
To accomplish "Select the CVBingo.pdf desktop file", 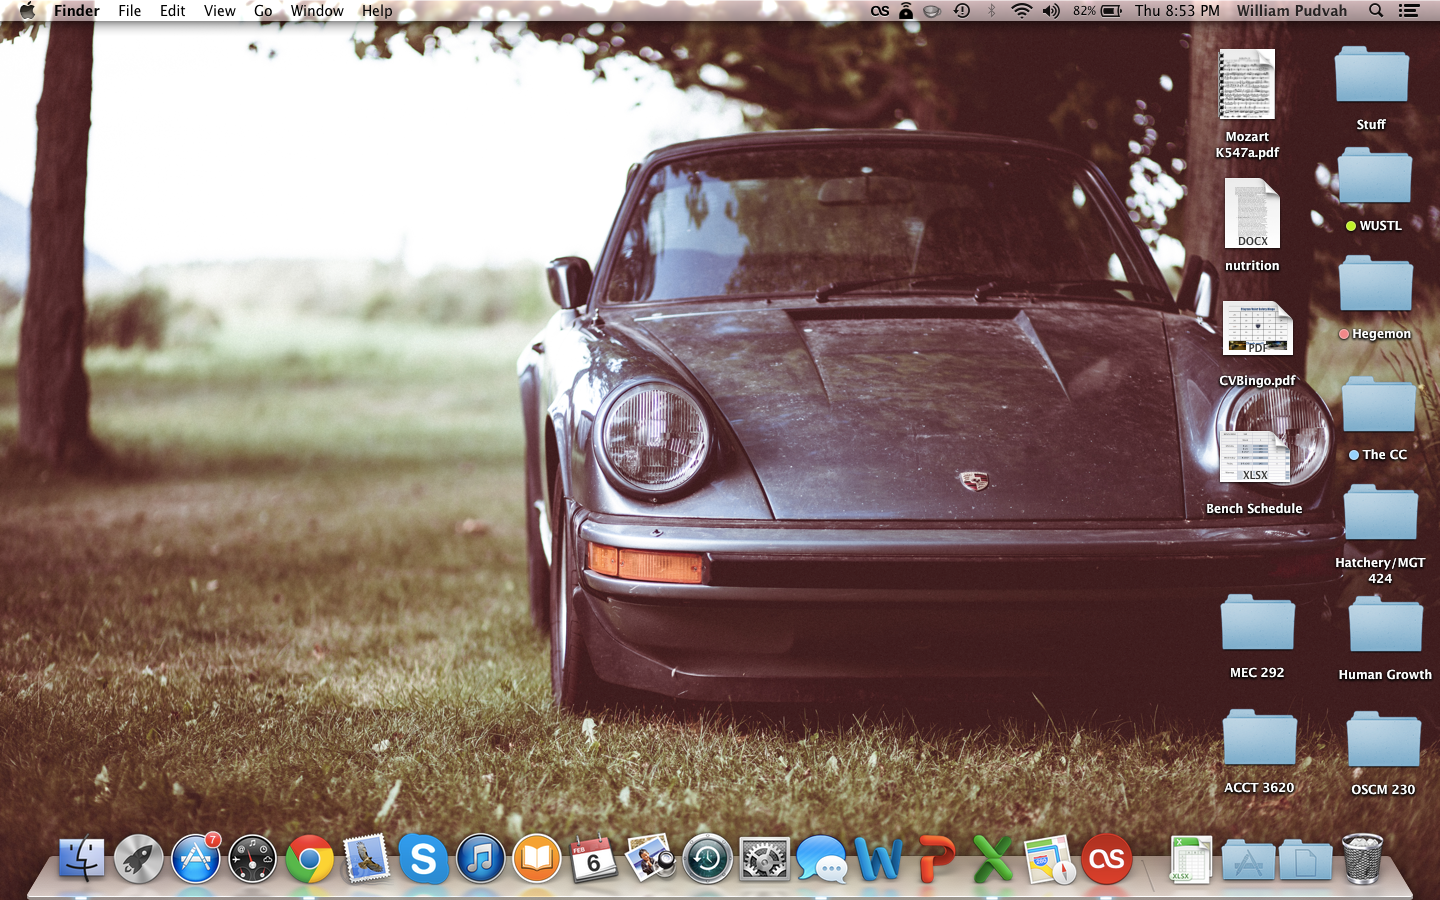I will (x=1257, y=343).
